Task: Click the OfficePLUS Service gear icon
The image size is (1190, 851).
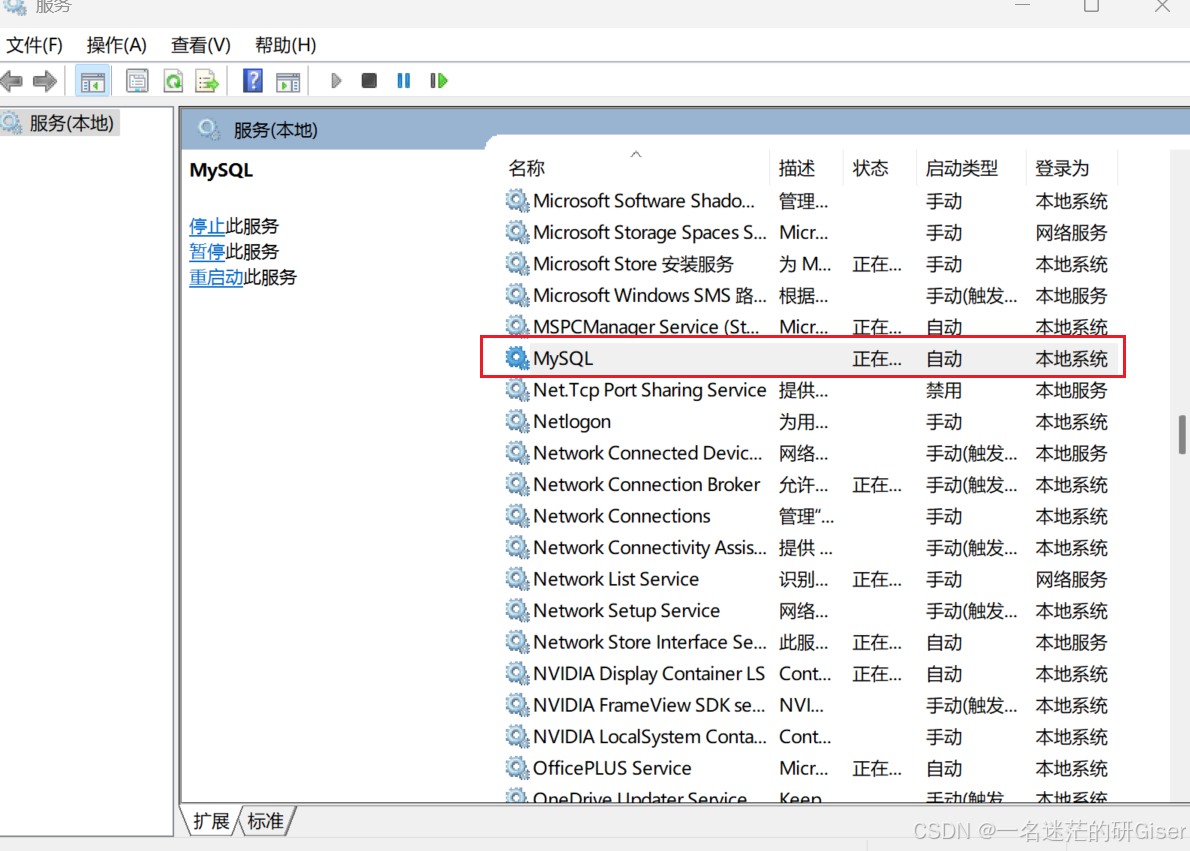Action: (x=517, y=767)
